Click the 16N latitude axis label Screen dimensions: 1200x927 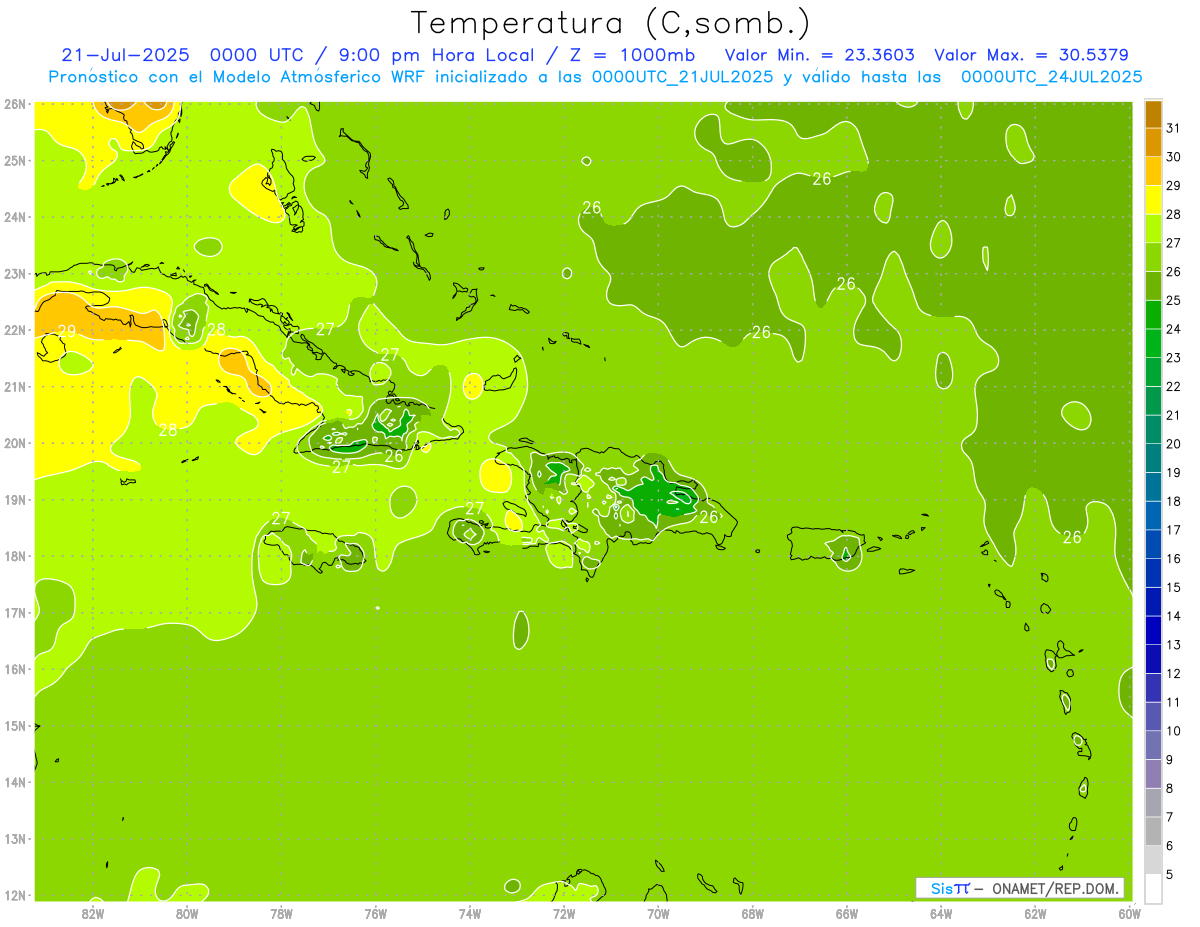point(14,669)
